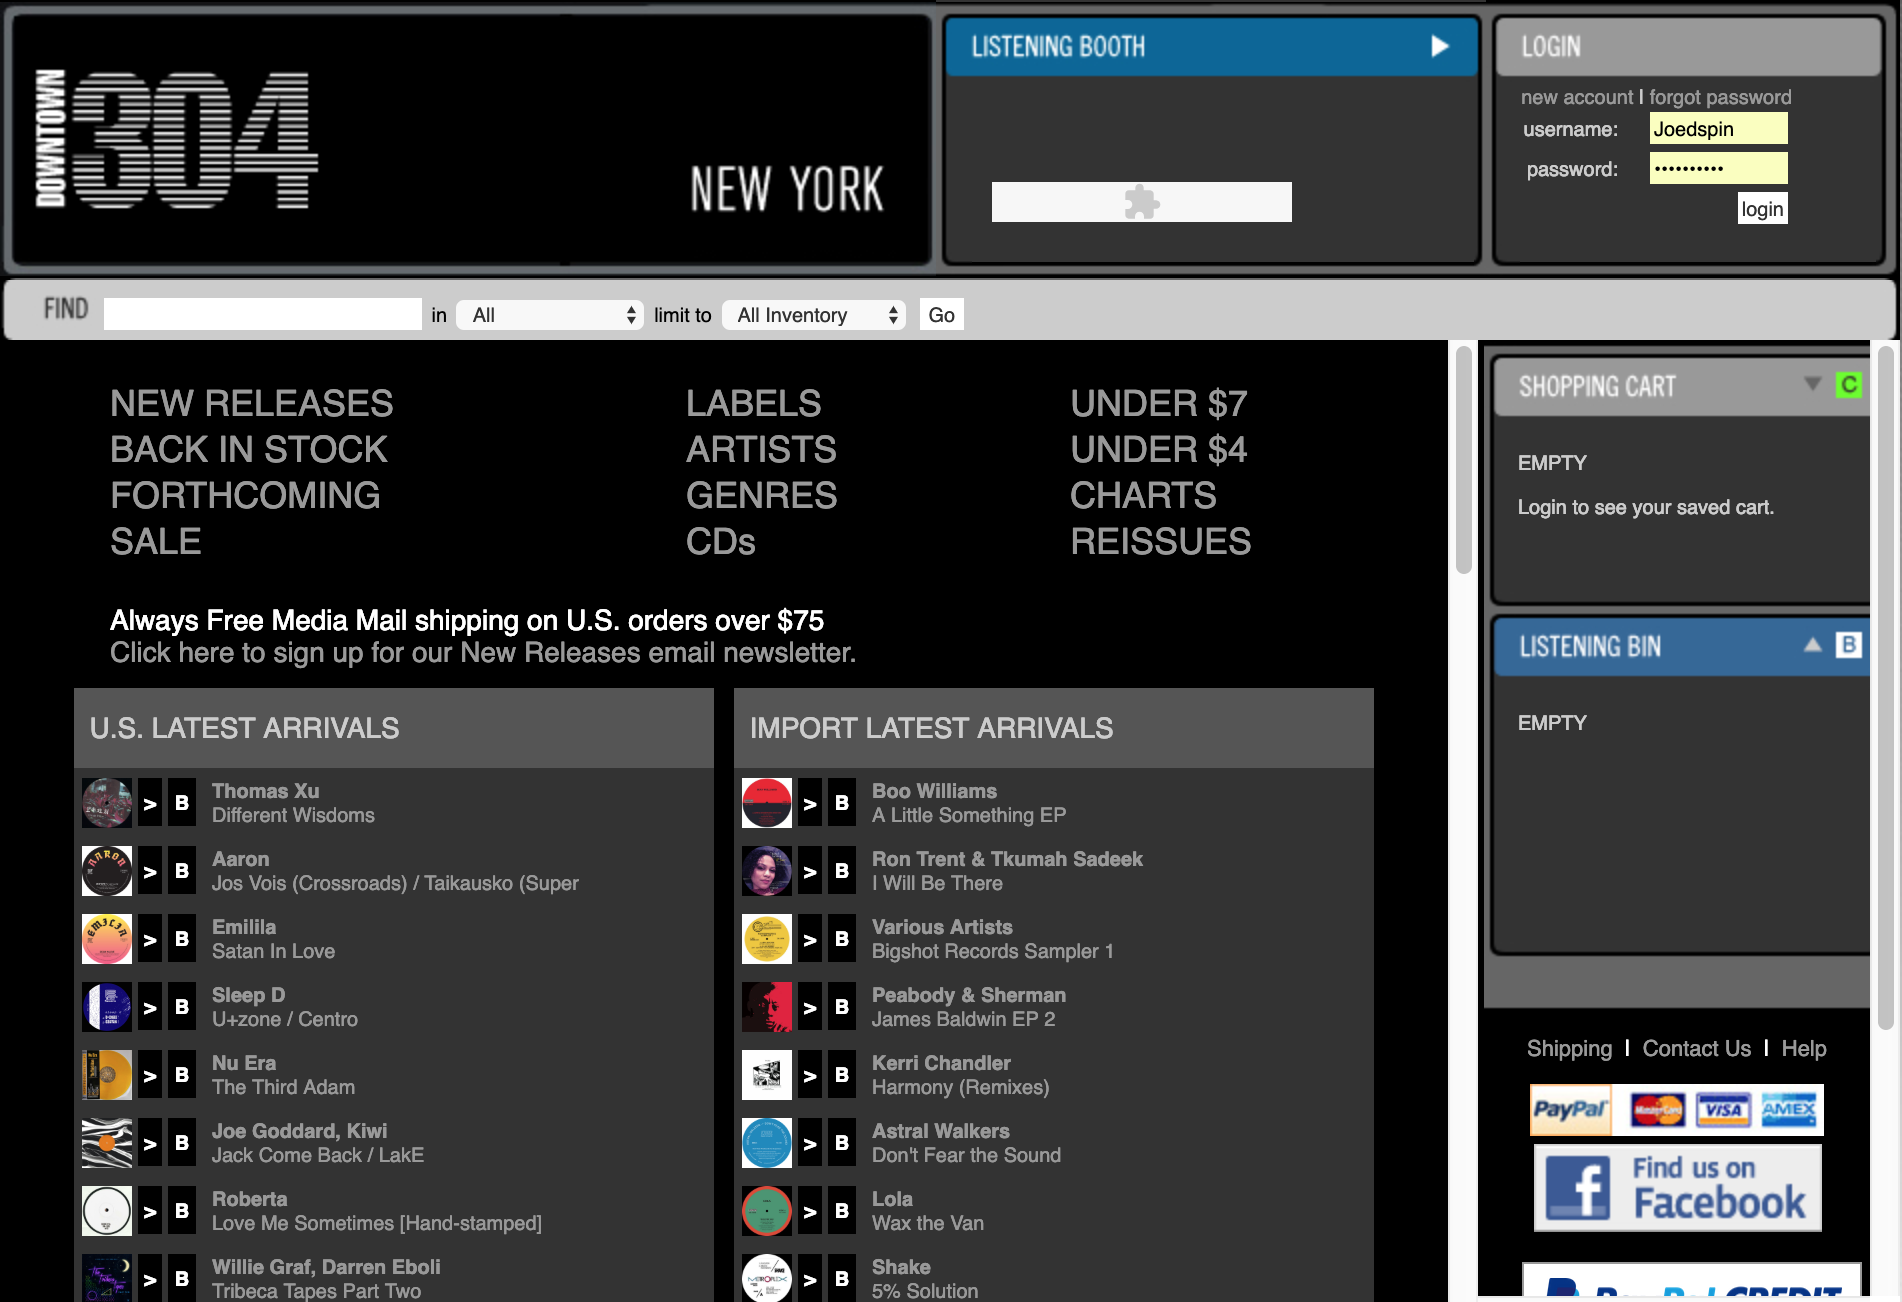Add Sleep D U+zone to listening bin

click(182, 1007)
